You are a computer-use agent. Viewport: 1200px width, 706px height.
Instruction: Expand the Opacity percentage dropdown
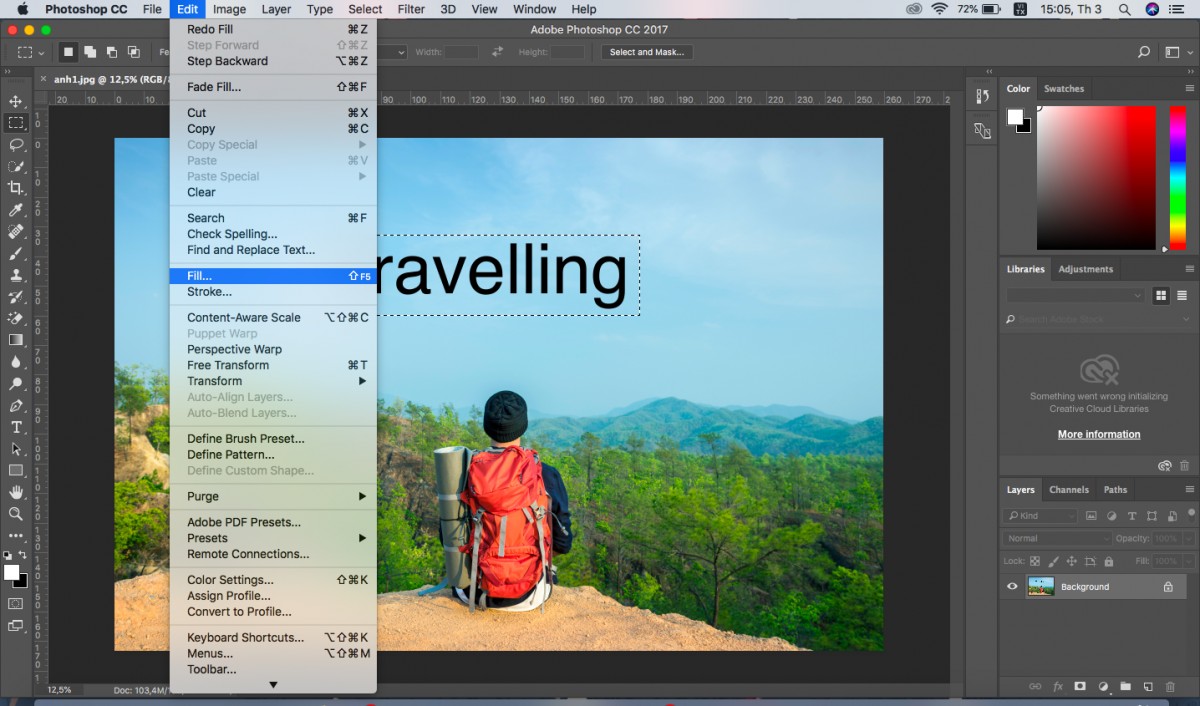tap(1188, 538)
